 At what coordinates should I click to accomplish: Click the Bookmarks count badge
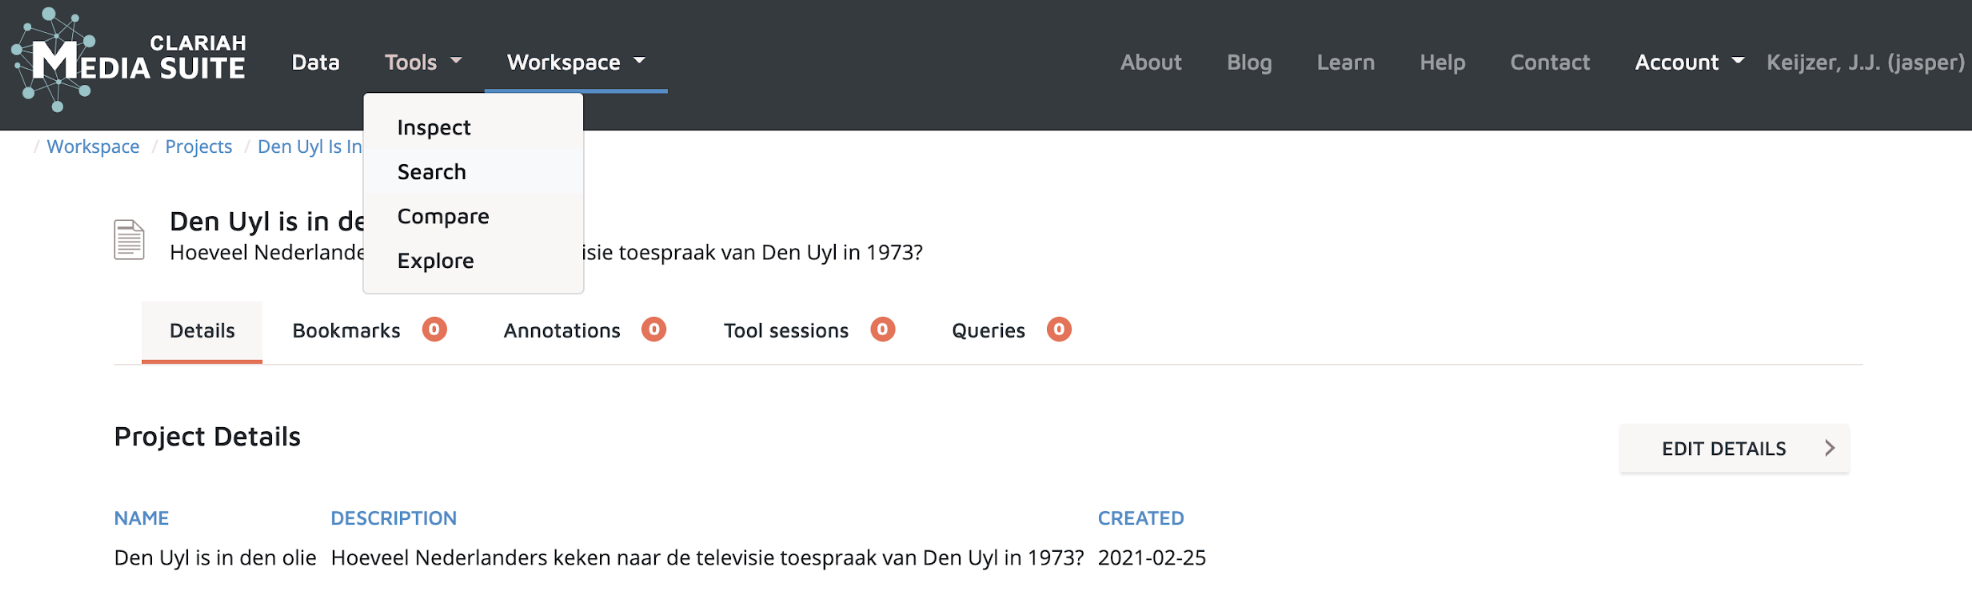pyautogui.click(x=434, y=329)
